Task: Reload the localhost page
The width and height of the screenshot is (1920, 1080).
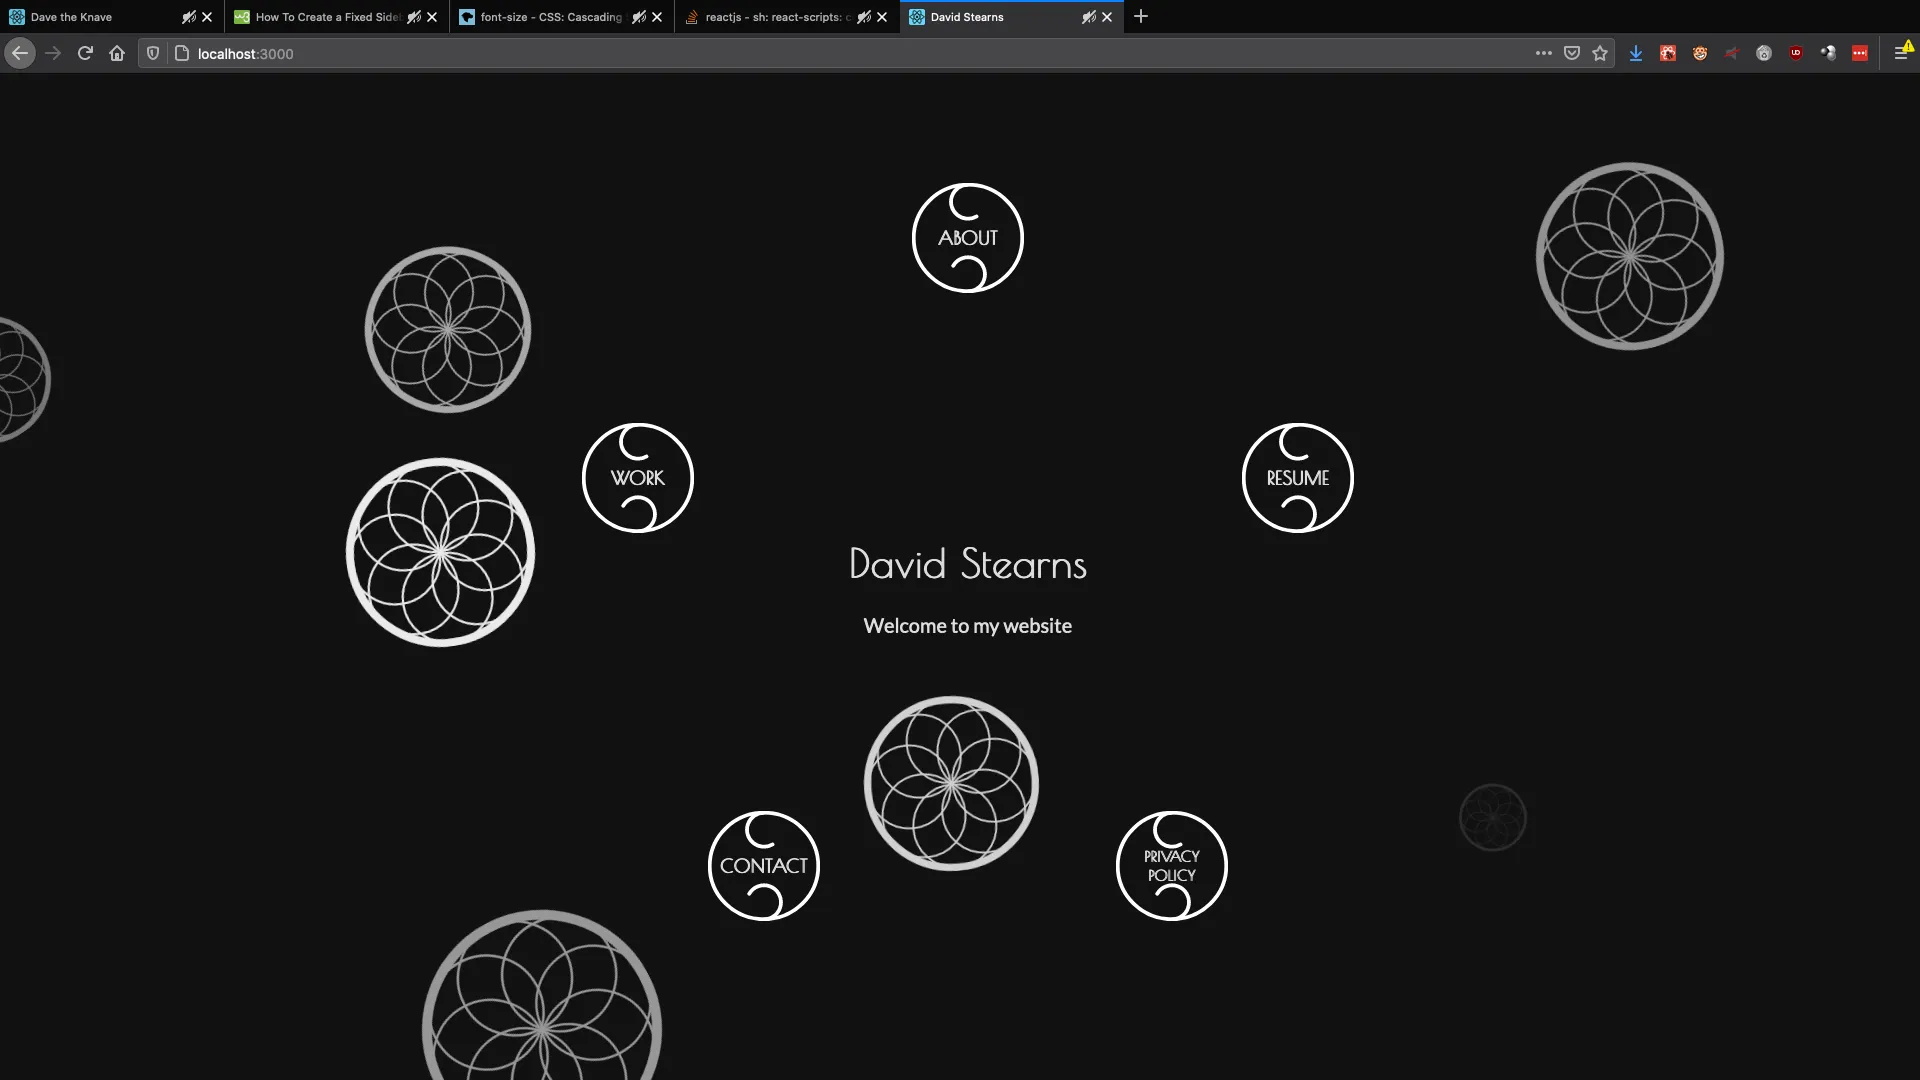Action: tap(85, 53)
